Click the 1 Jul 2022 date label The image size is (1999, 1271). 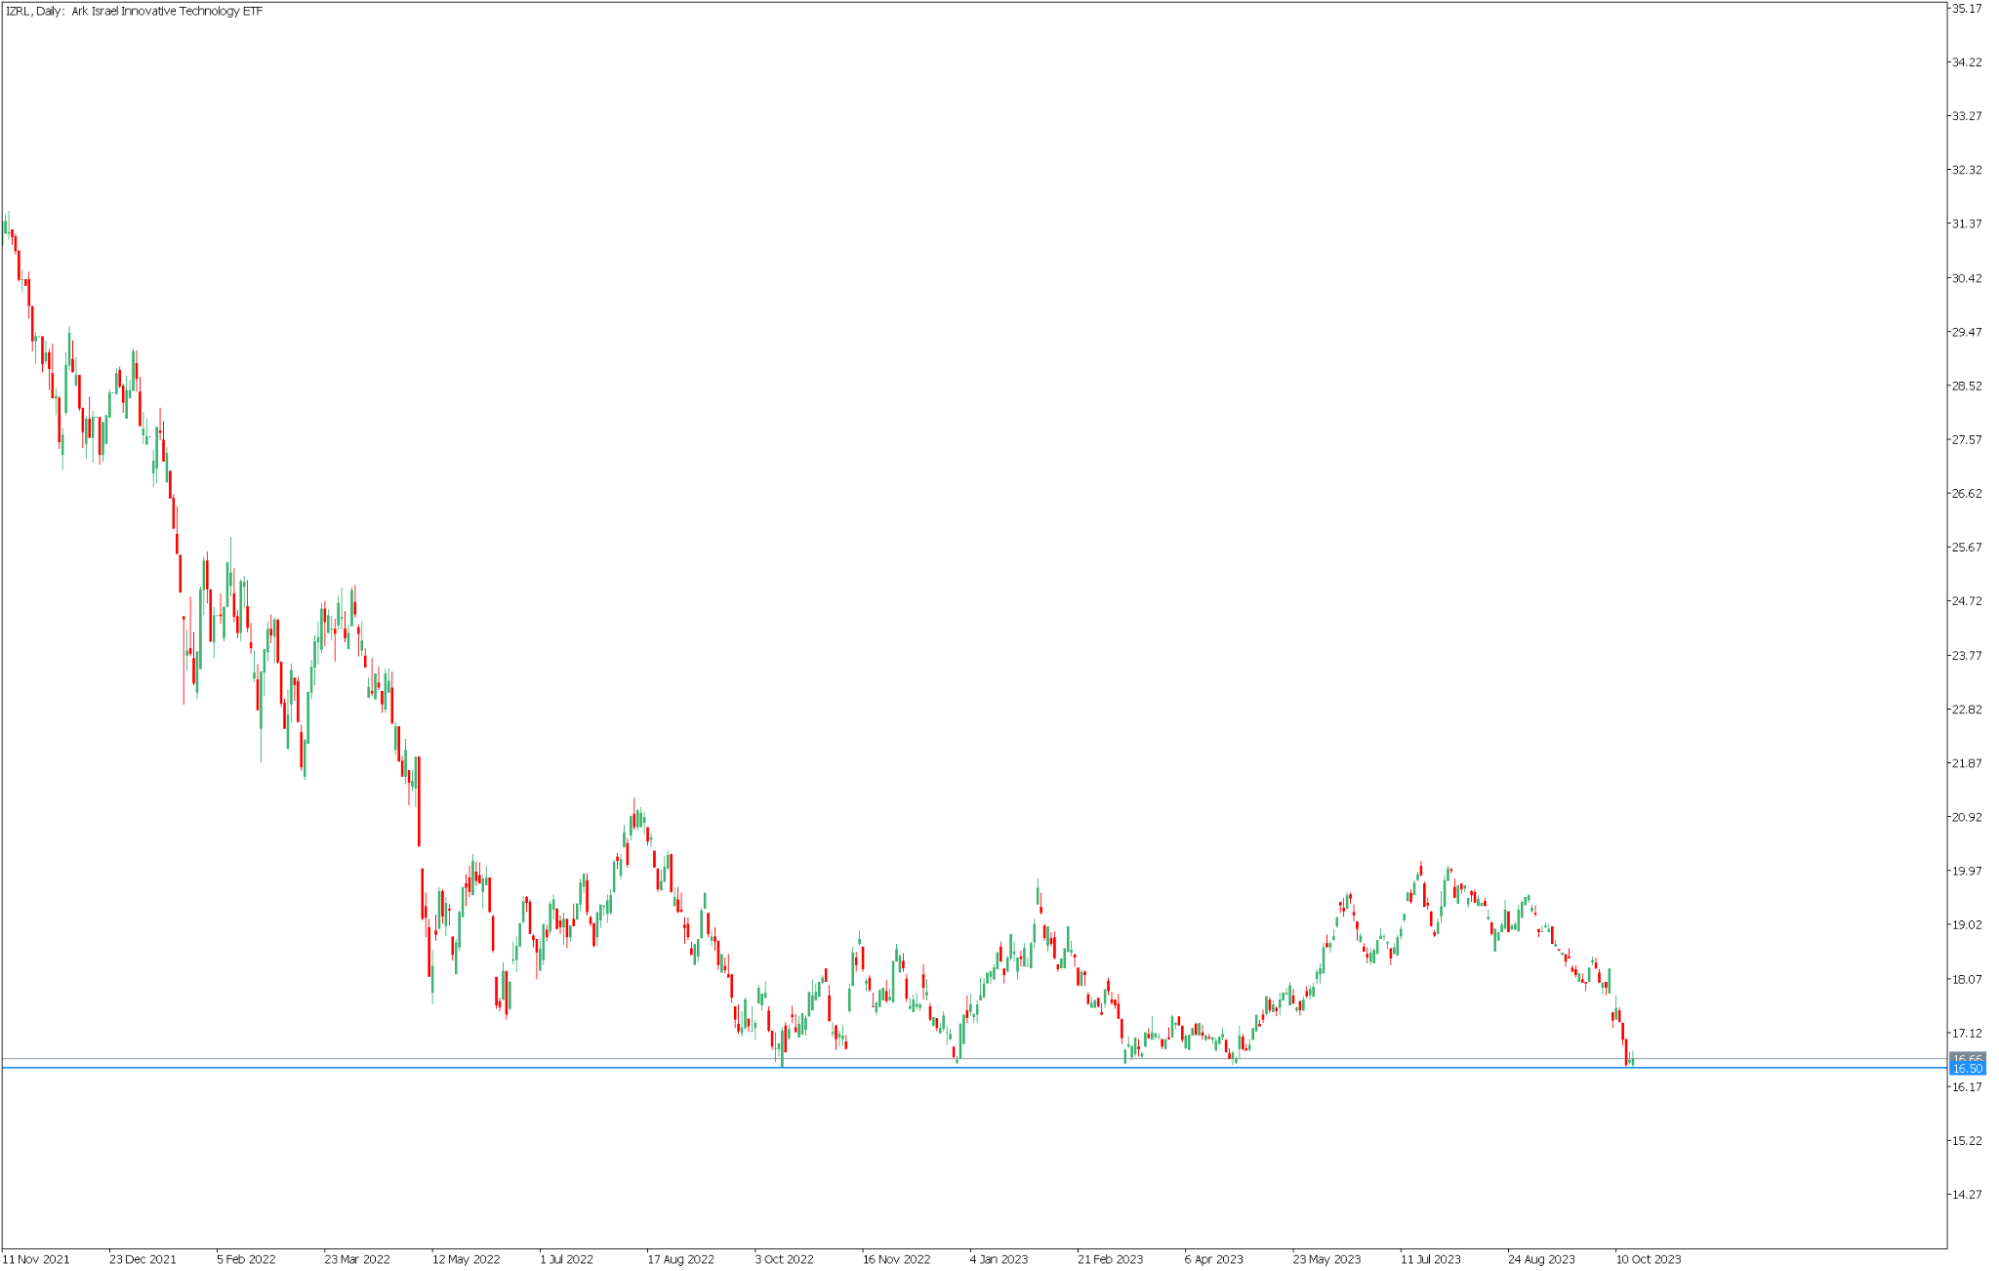567,1260
